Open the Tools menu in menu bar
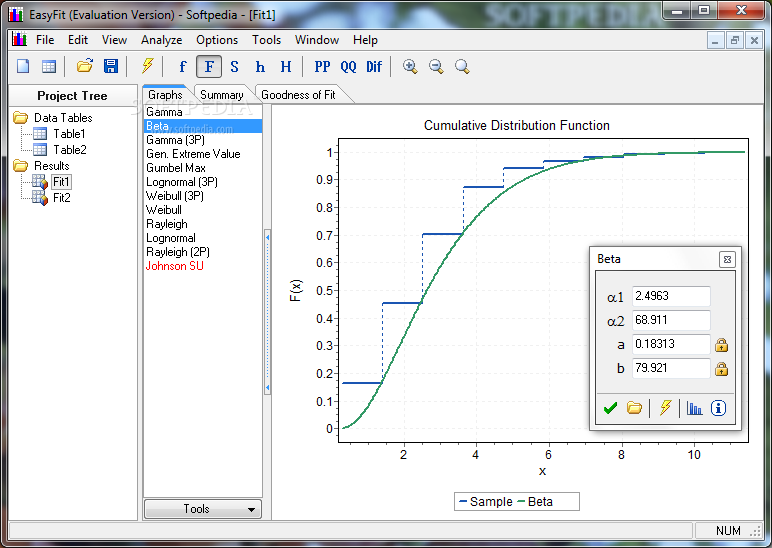 pos(266,40)
